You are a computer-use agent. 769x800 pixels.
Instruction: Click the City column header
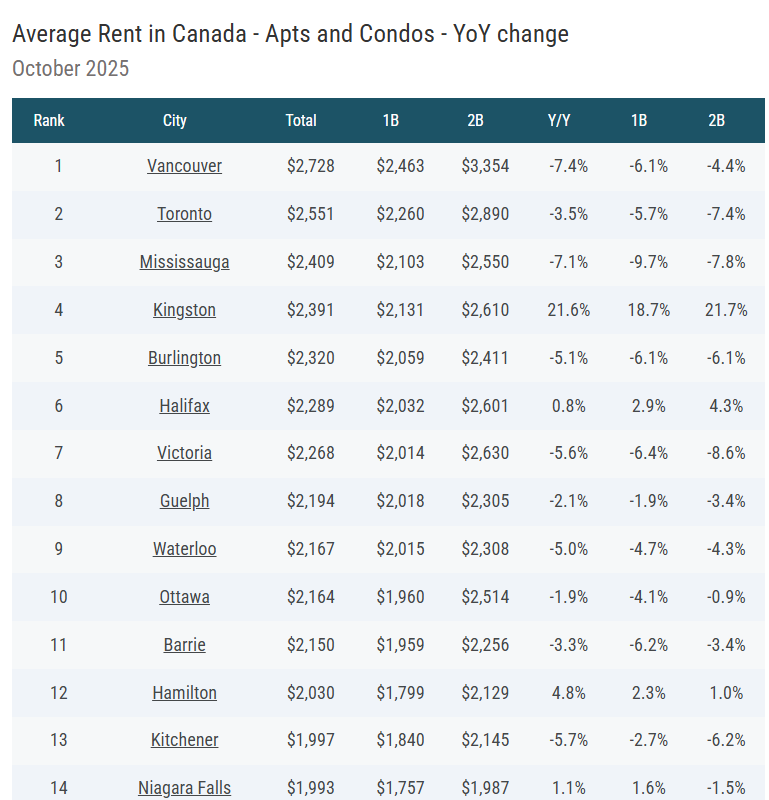click(175, 120)
